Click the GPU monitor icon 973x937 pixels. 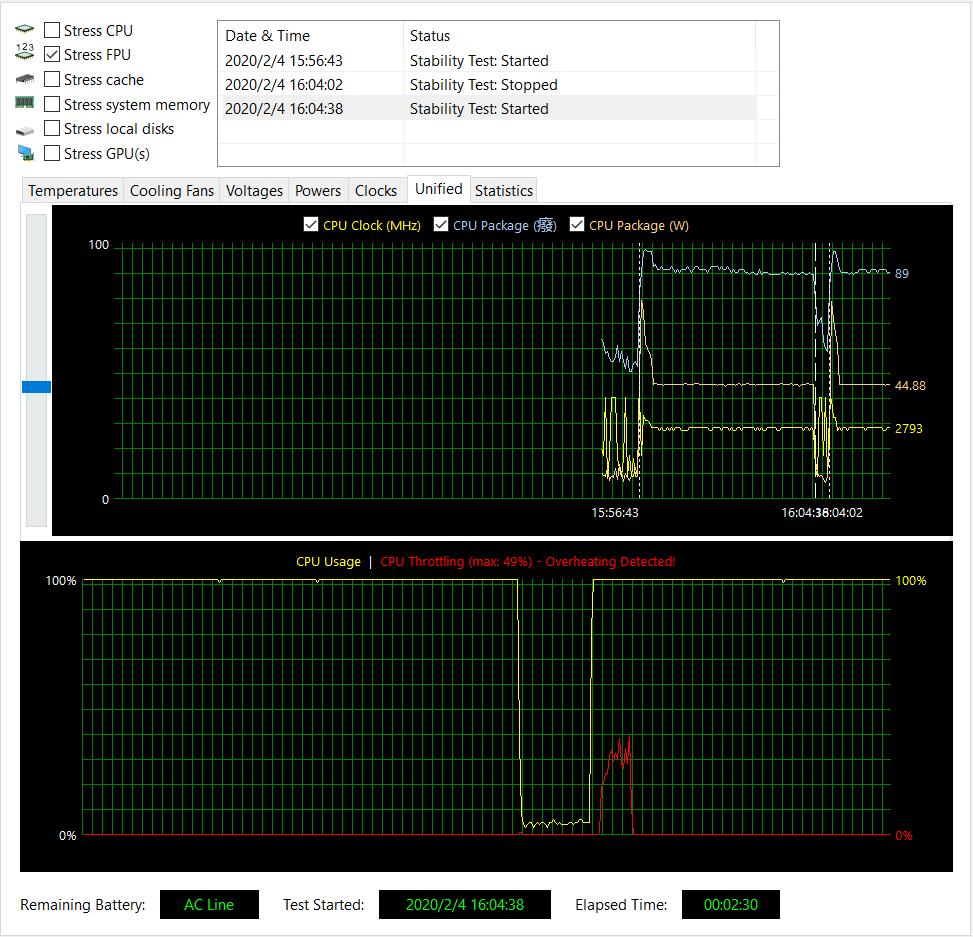[25, 153]
